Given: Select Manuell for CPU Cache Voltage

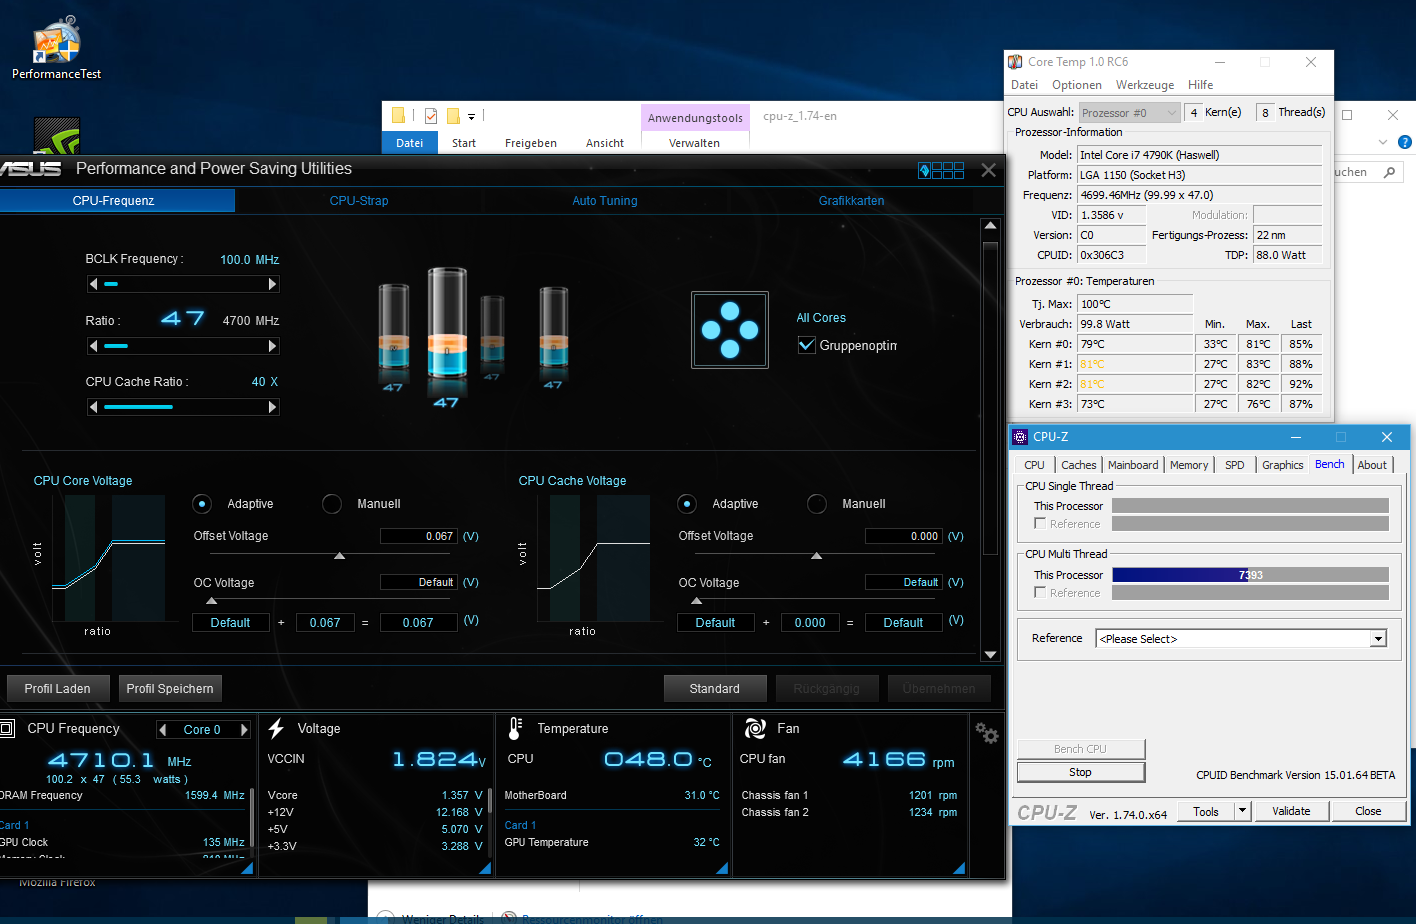Looking at the screenshot, I should (x=817, y=504).
